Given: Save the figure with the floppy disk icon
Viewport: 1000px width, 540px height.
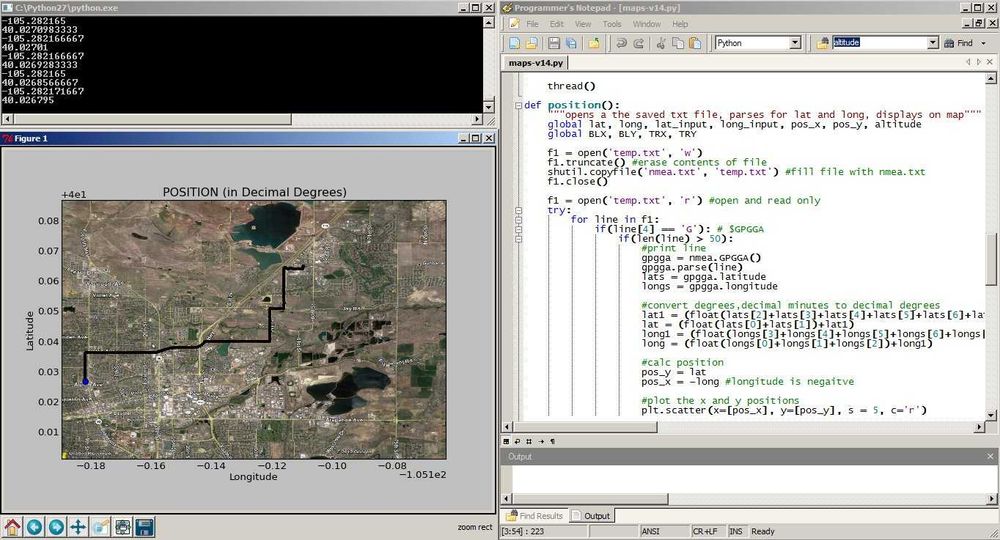Looking at the screenshot, I should (144, 527).
